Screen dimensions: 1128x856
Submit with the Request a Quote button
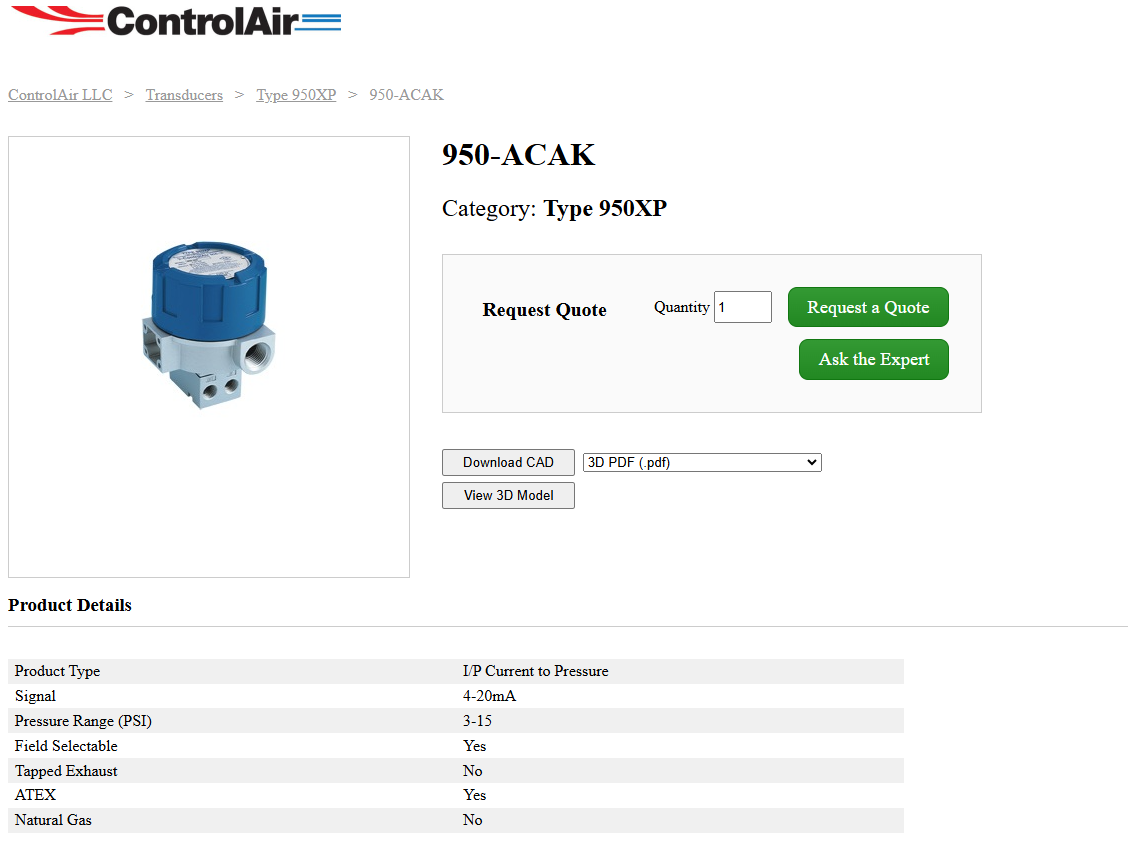pyautogui.click(x=868, y=307)
